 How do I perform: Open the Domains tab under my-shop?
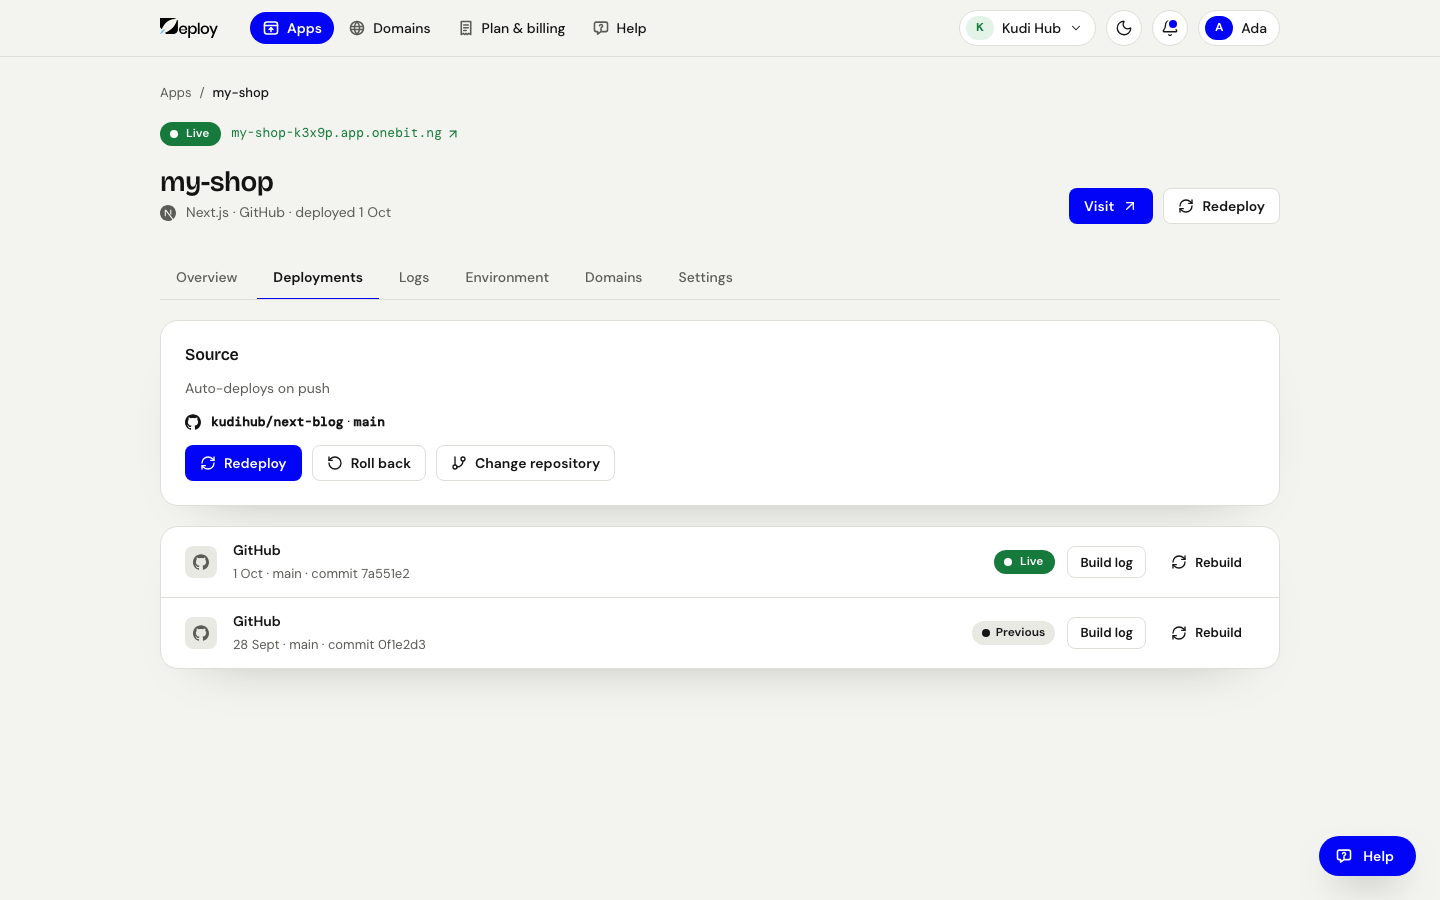[614, 278]
